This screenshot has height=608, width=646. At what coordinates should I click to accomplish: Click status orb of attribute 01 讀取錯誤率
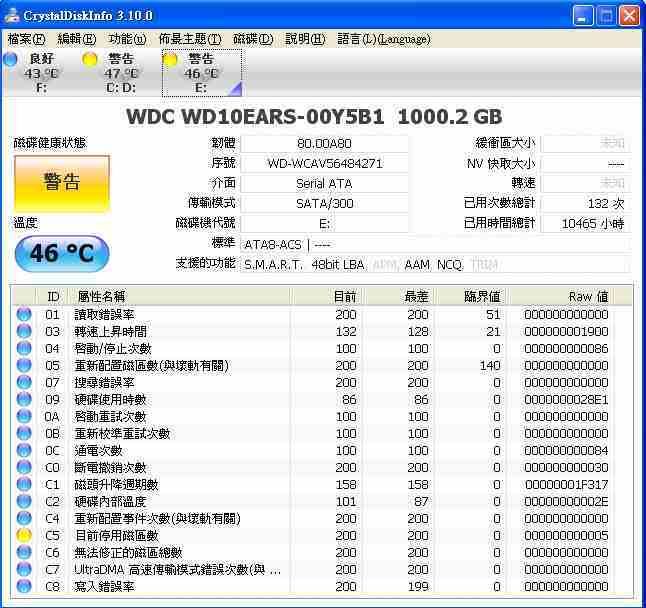pos(24,314)
